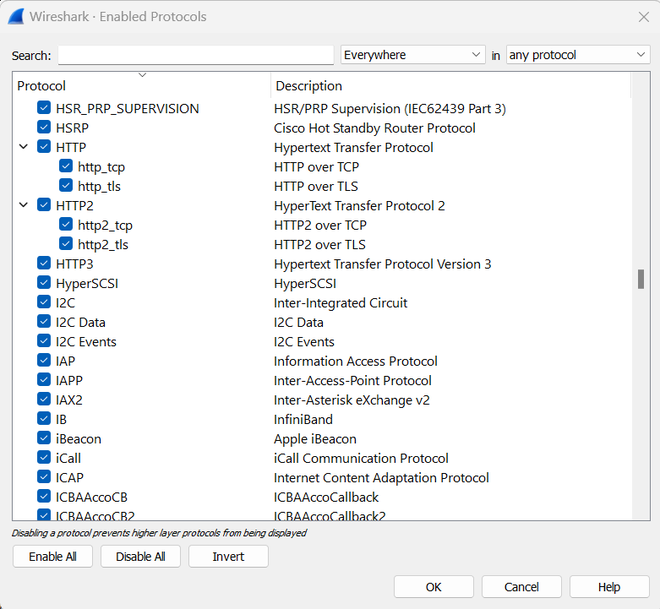
Task: Uncheck the HTTP3 protocol checkbox
Action: [x=44, y=263]
